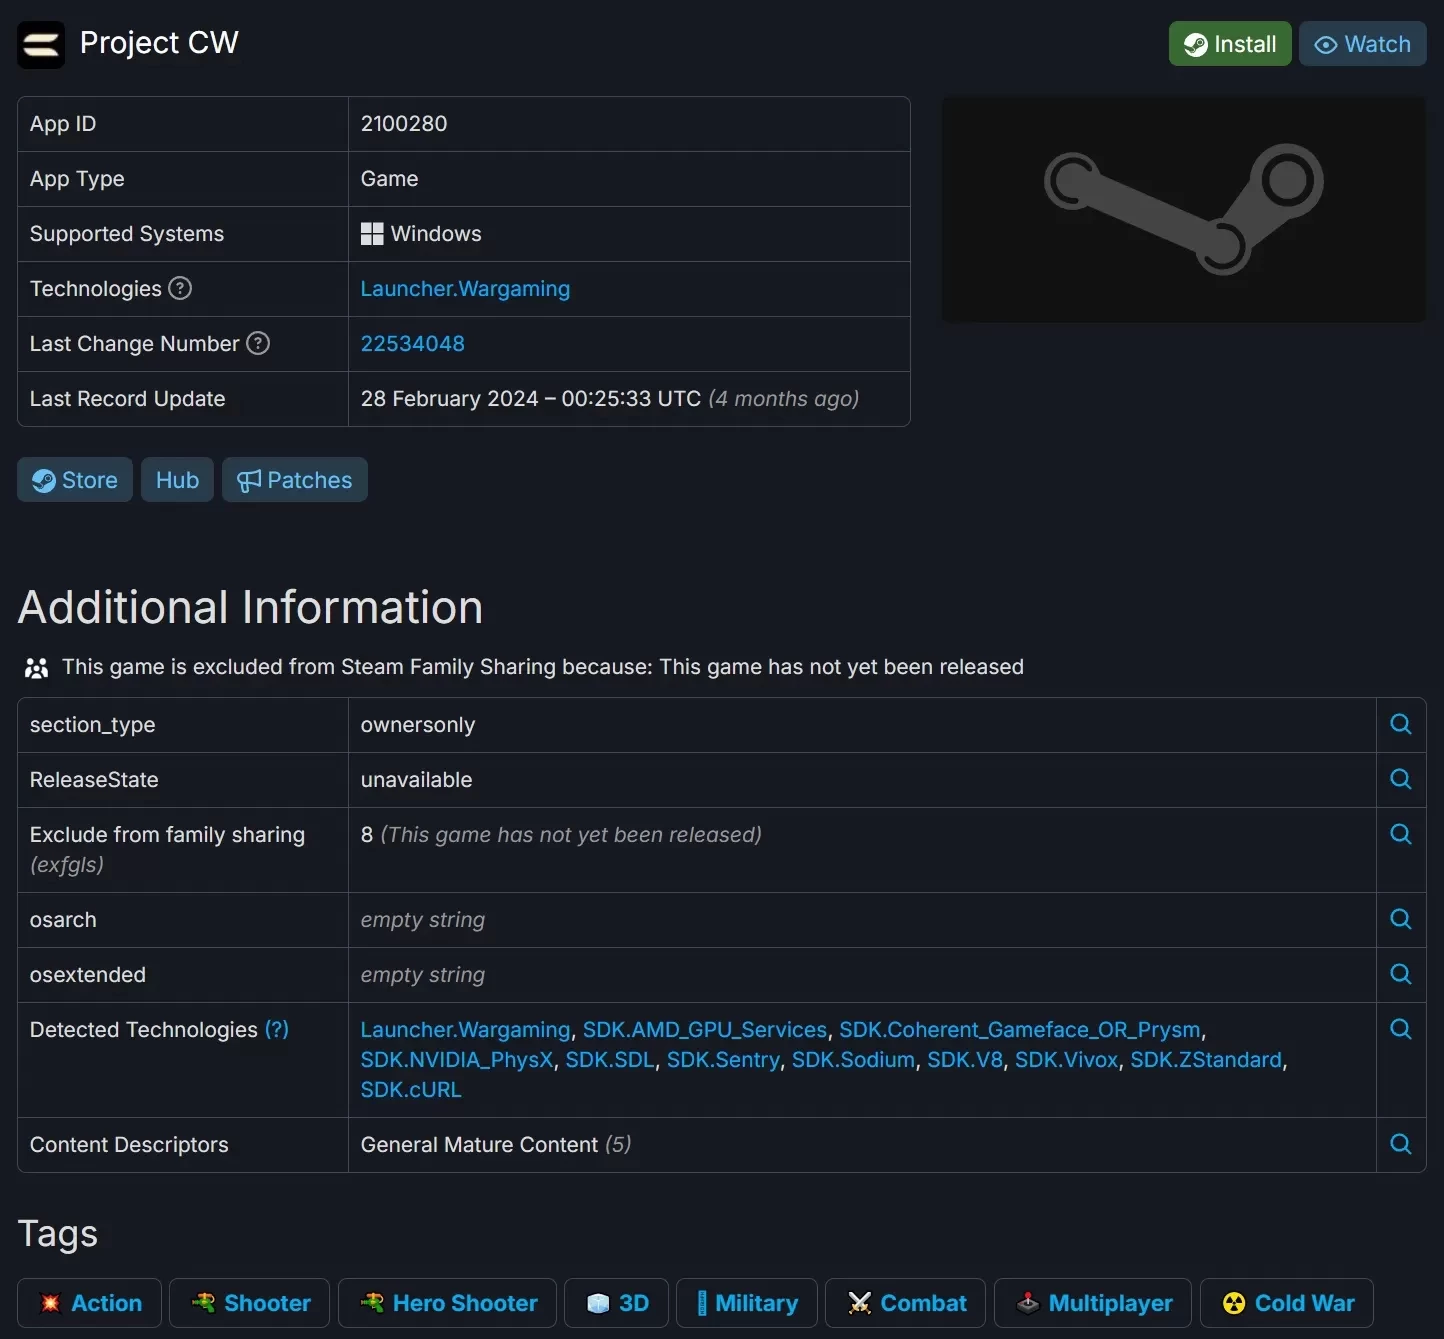Viewport: 1444px width, 1339px height.
Task: Open the Patches button
Action: (294, 480)
